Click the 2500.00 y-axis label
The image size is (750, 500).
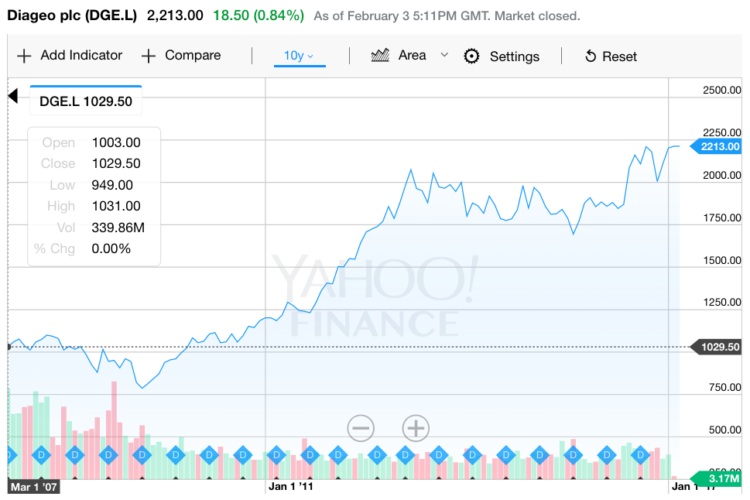tap(722, 90)
